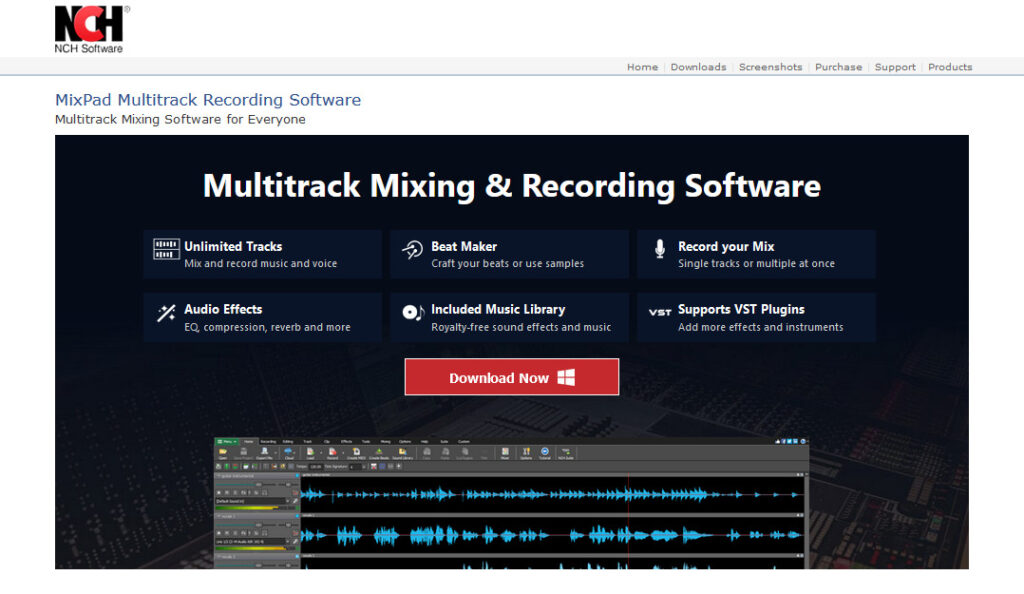The height and width of the screenshot is (594, 1024).
Task: Click the blue waveform of the guitar instrumental track
Action: [x=551, y=495]
